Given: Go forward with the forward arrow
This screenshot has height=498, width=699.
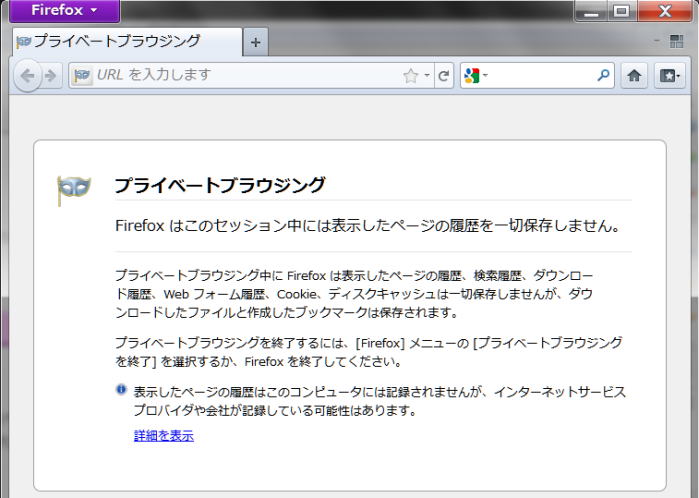Looking at the screenshot, I should tap(51, 76).
